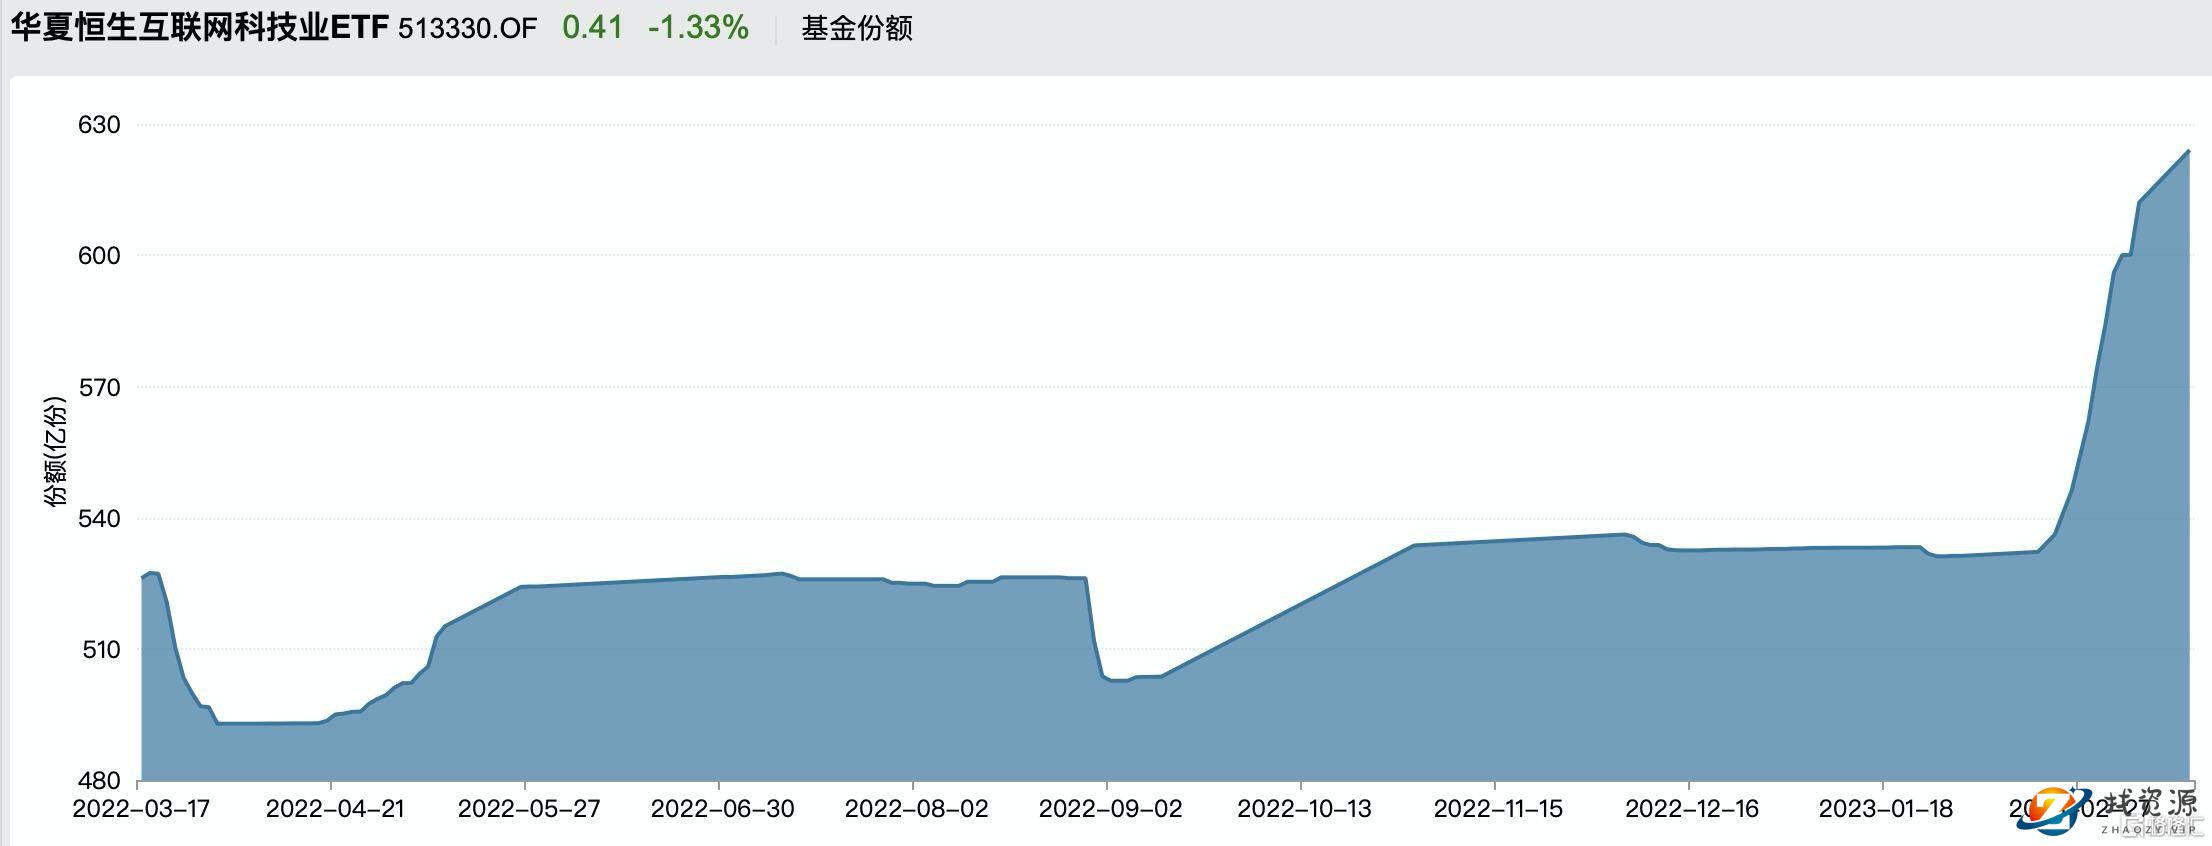Click the date label 2022-12-16

[1692, 809]
